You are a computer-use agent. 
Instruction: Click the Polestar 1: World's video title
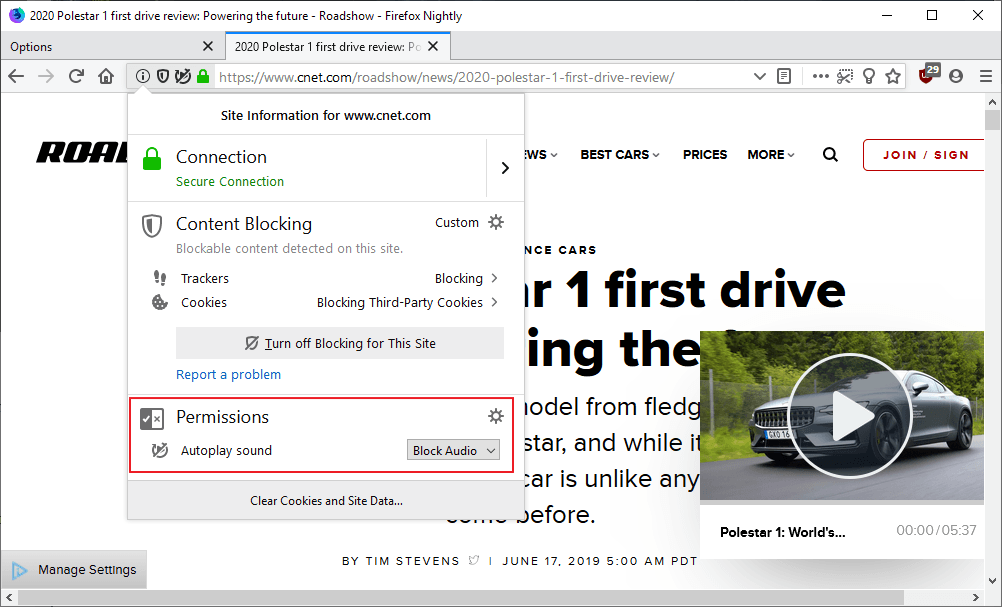[x=782, y=532]
